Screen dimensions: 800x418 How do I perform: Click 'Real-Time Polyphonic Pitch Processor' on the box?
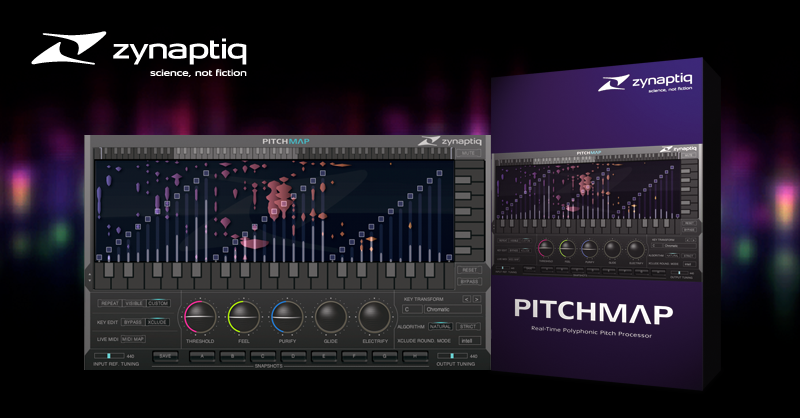click(x=591, y=332)
